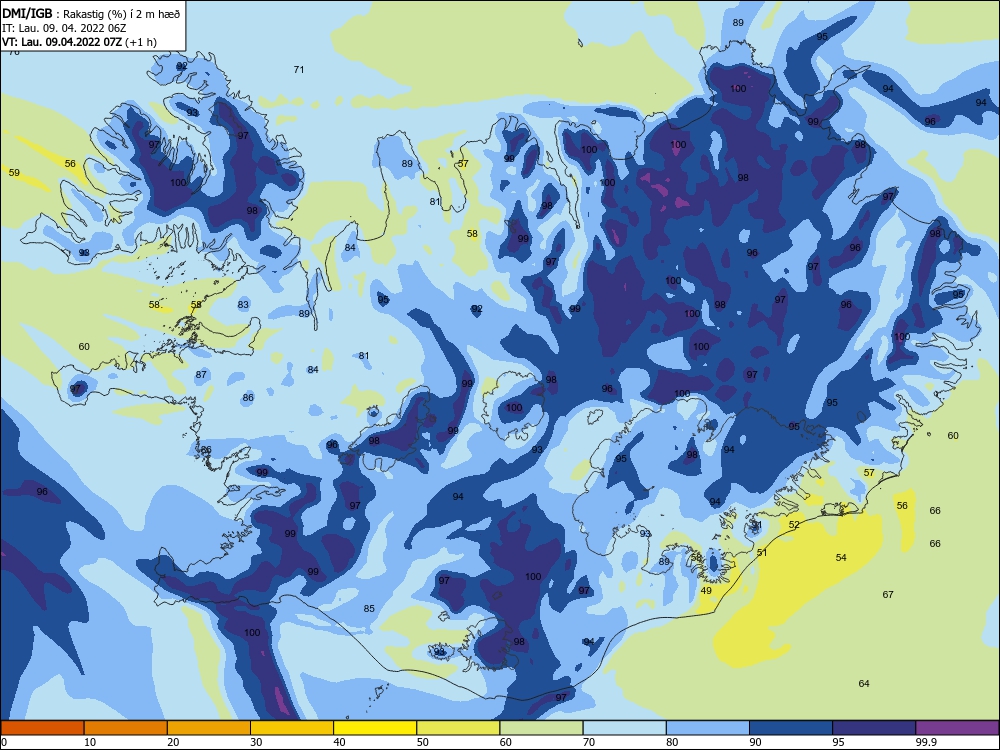This screenshot has width=1000, height=750.
Task: Click the orange 10–20 legend swatch
Action: tap(126, 728)
